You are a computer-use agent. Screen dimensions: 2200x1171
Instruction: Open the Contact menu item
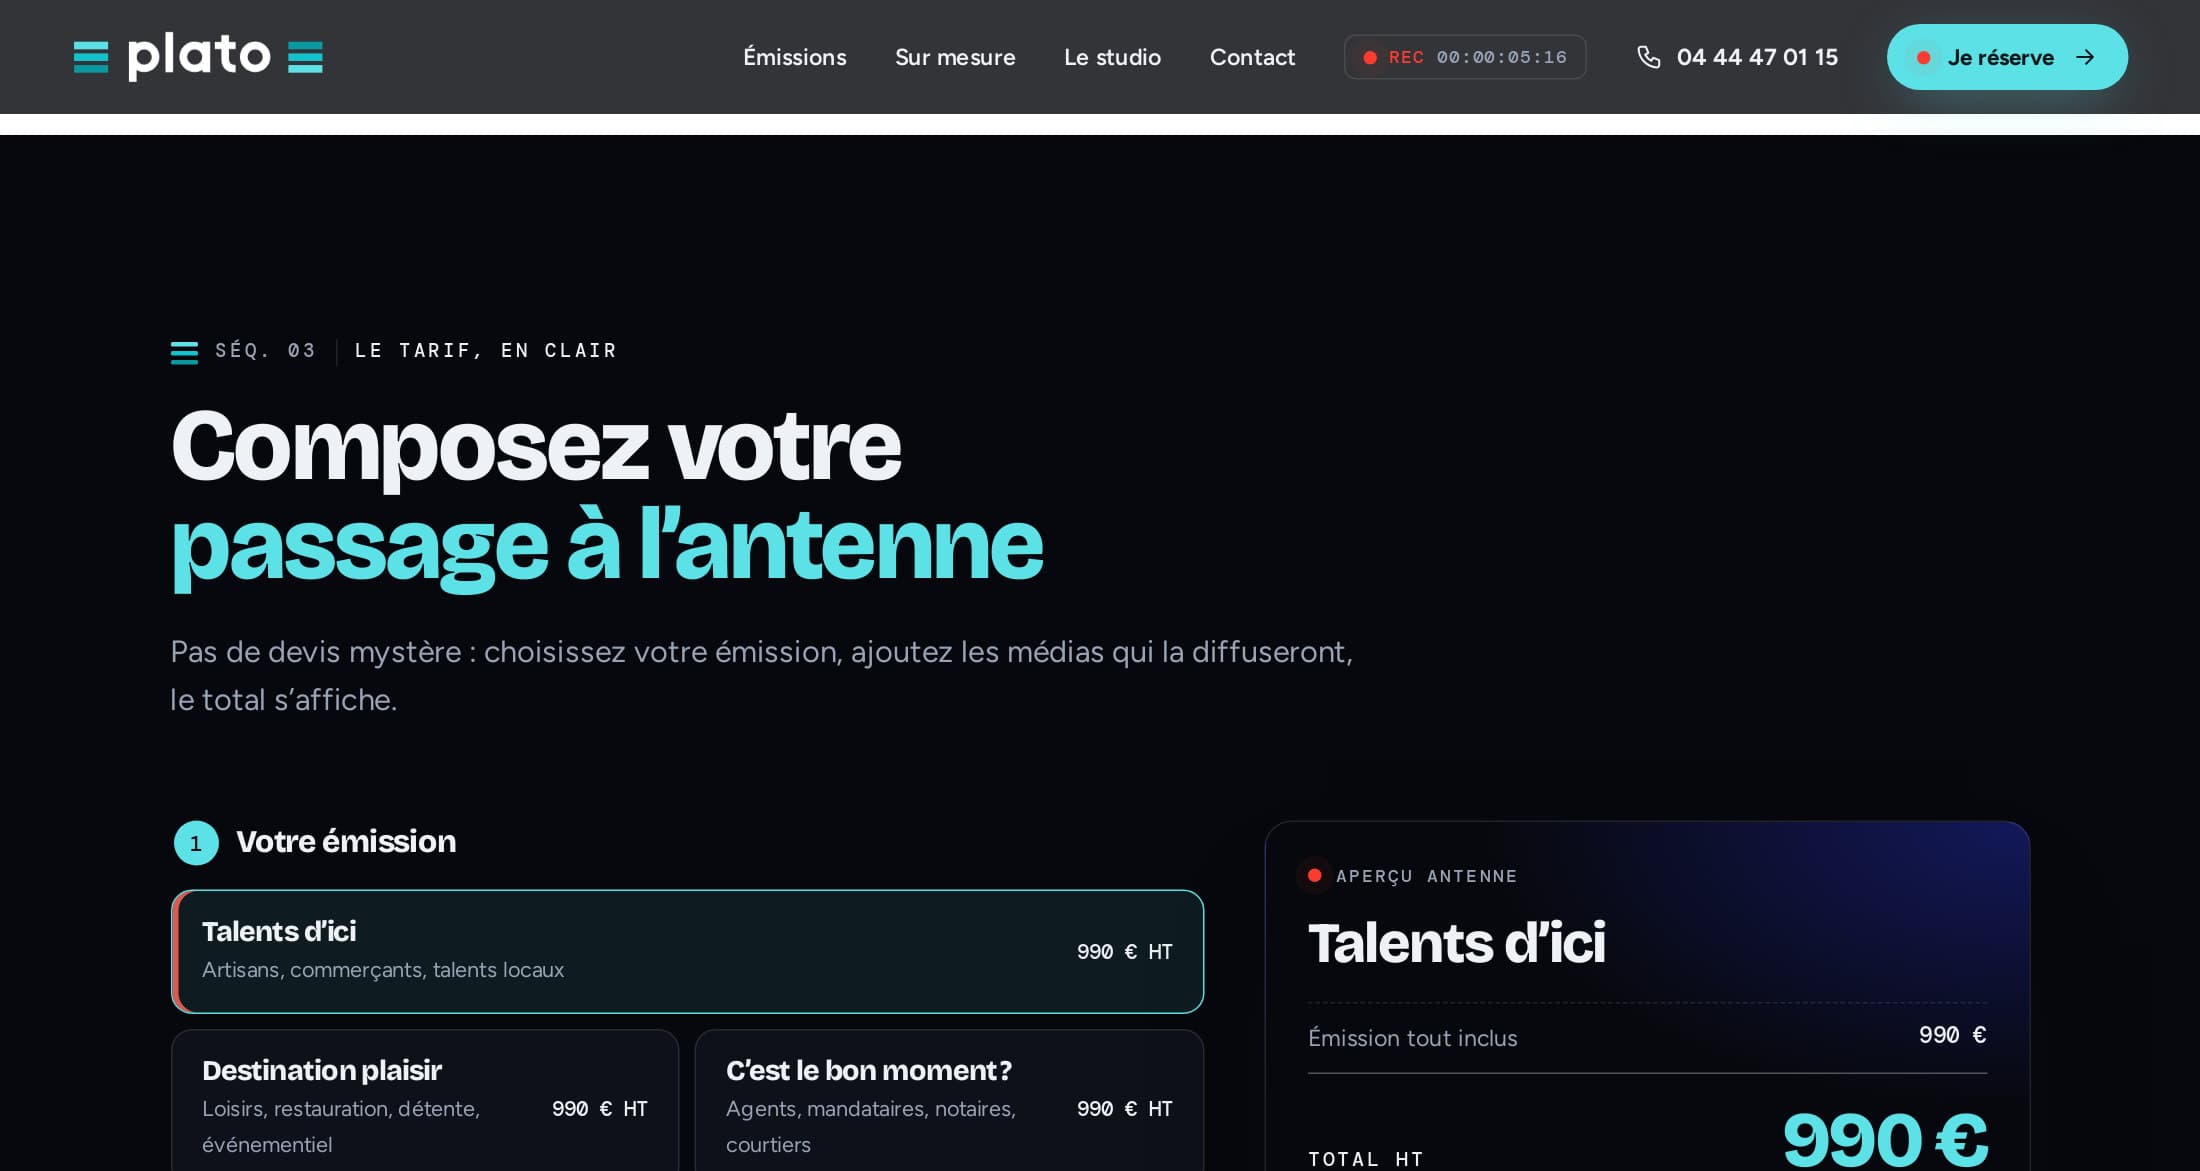point(1252,57)
